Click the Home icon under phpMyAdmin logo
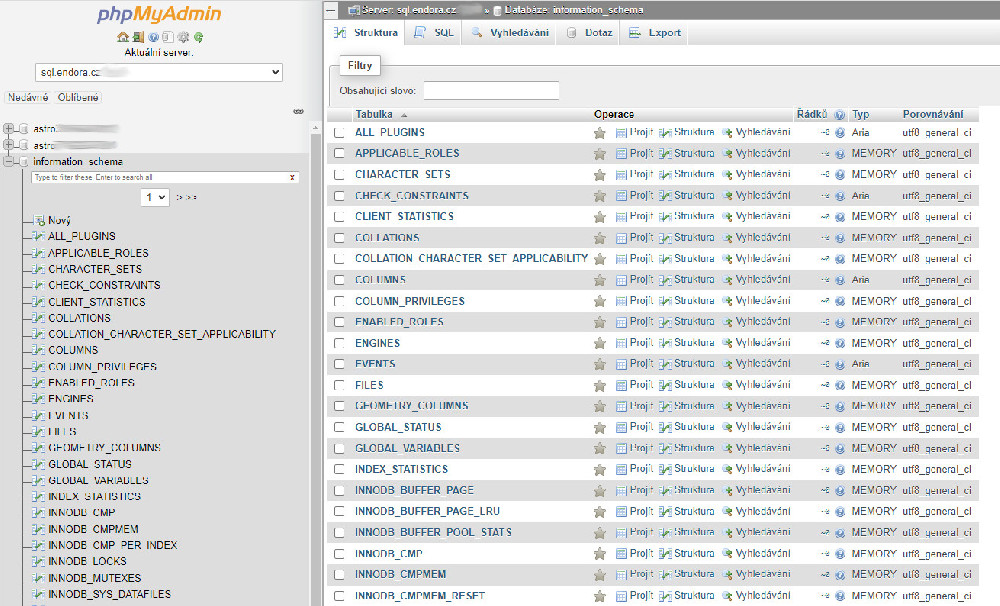 [122, 37]
